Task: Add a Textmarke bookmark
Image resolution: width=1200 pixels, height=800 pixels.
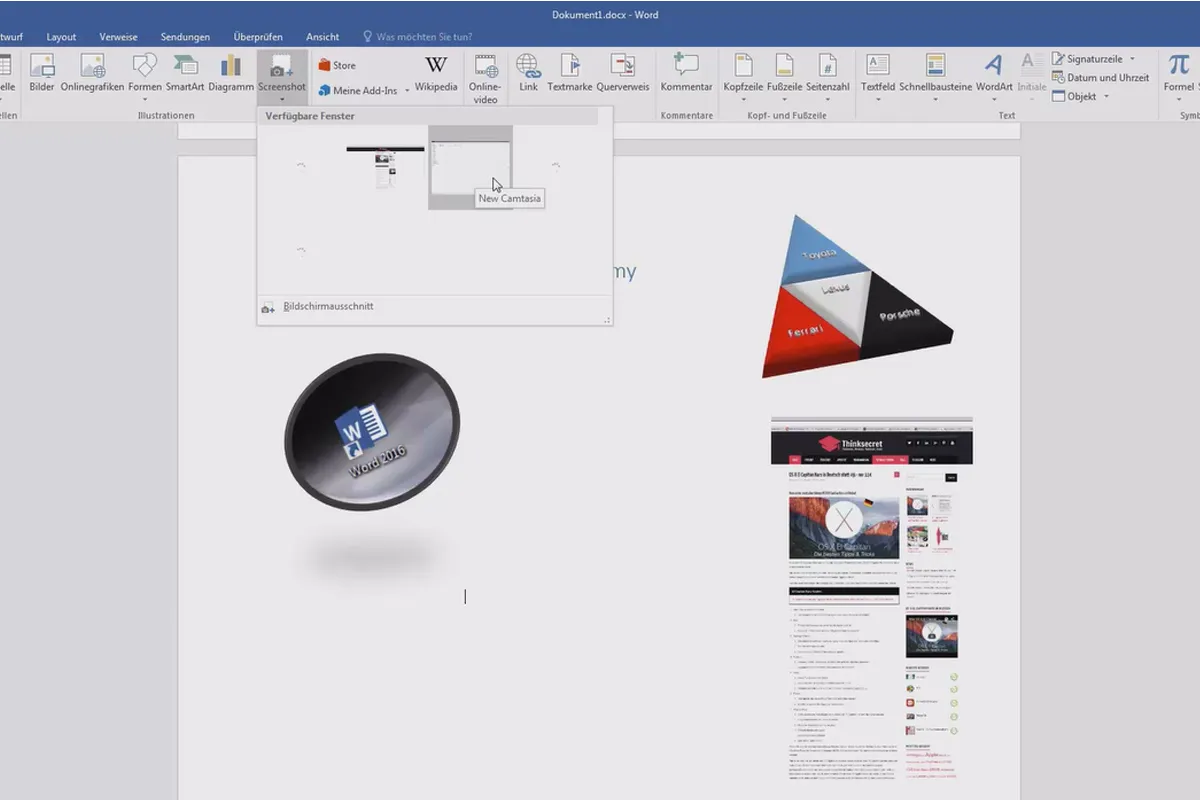Action: click(x=570, y=73)
